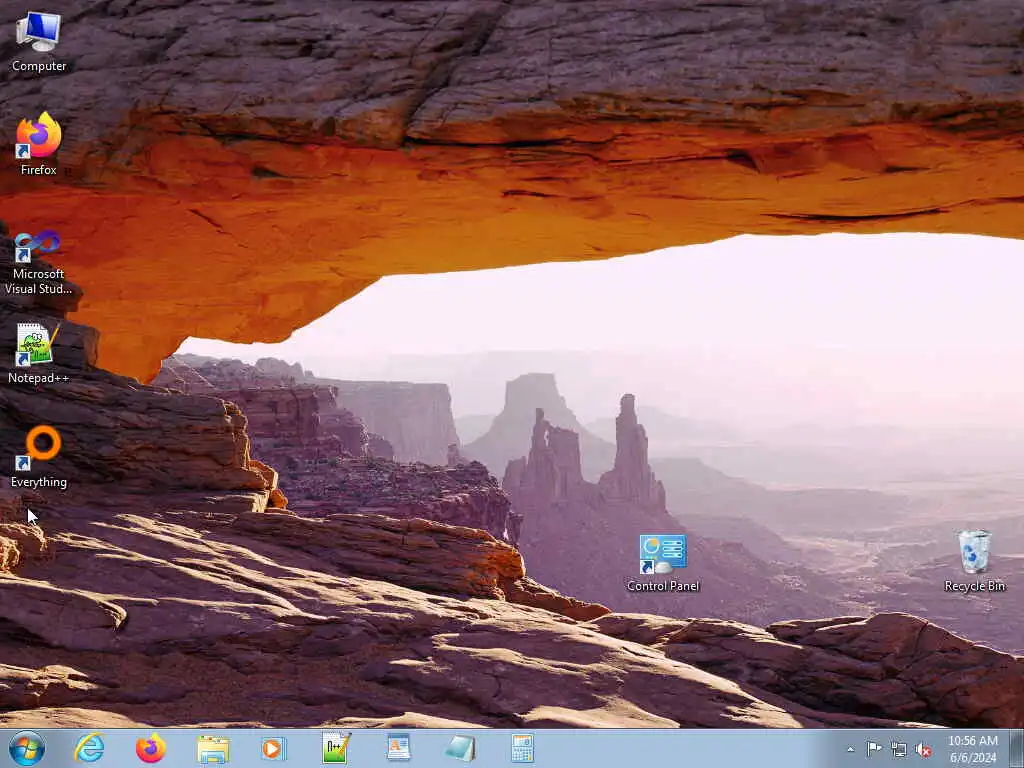
Task: Open the muted volume tray icon
Action: (x=923, y=750)
